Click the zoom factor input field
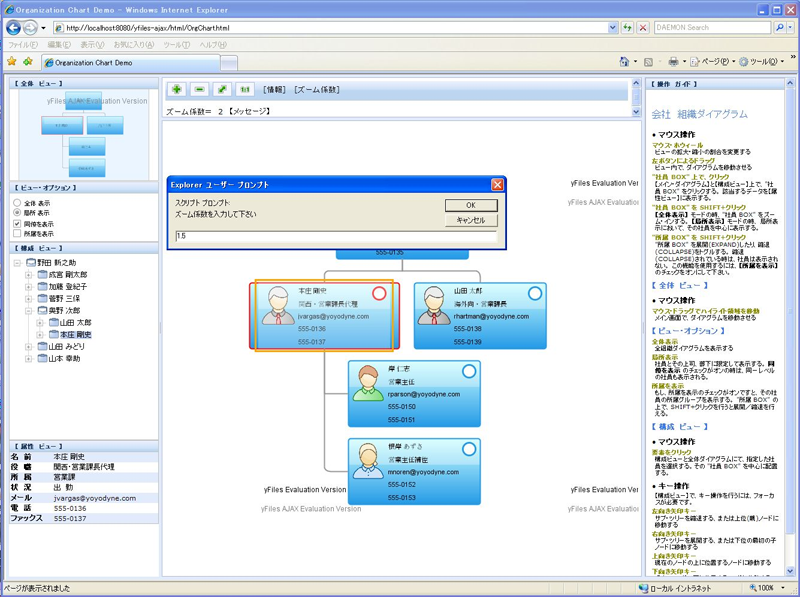The height and width of the screenshot is (597, 800). point(334,236)
